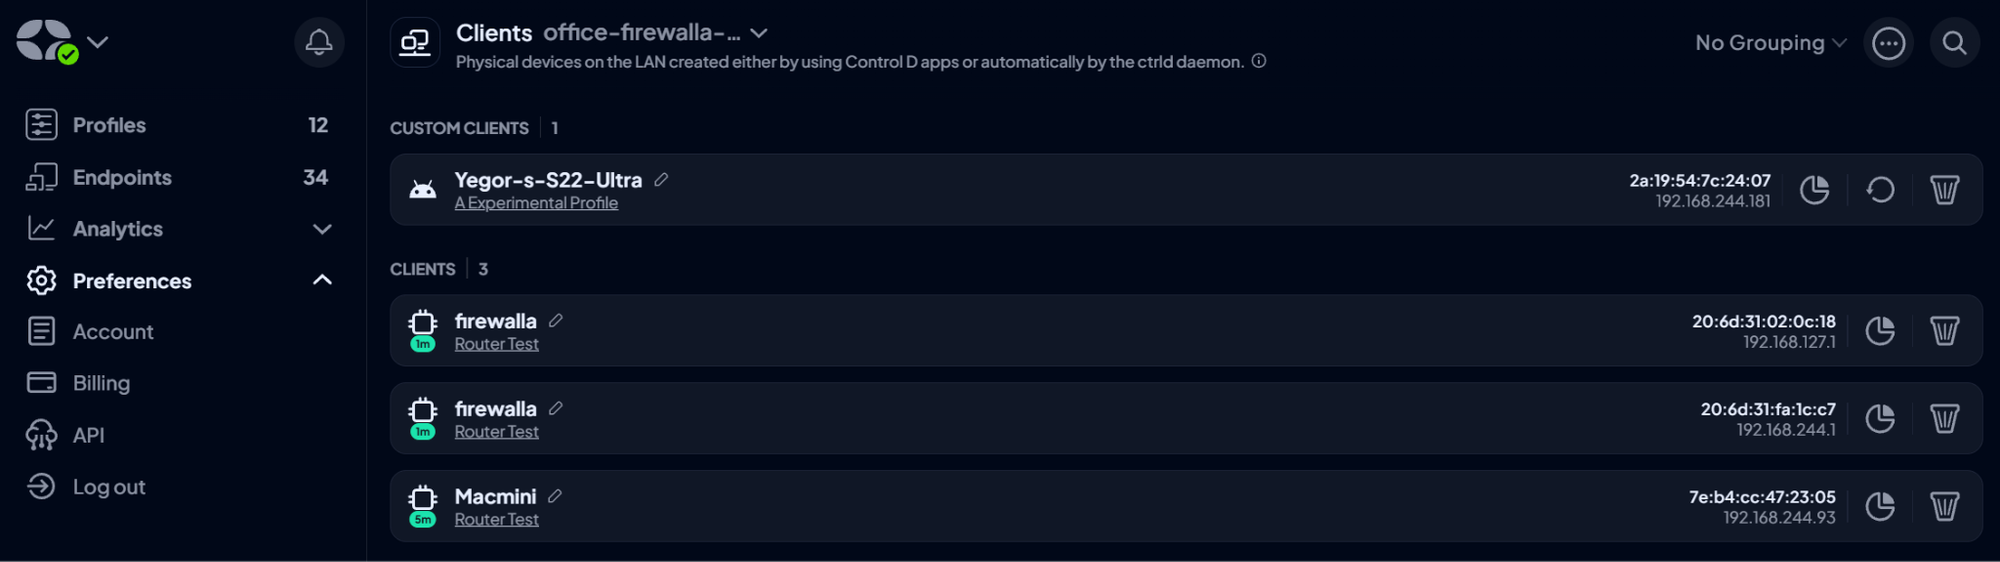Navigate to Endpoints page

(x=122, y=177)
